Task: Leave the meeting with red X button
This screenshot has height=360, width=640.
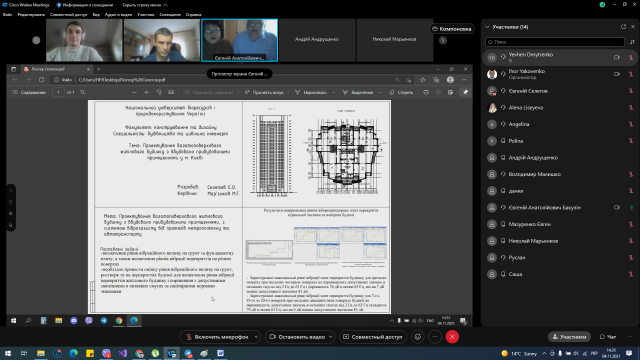Action: point(452,337)
